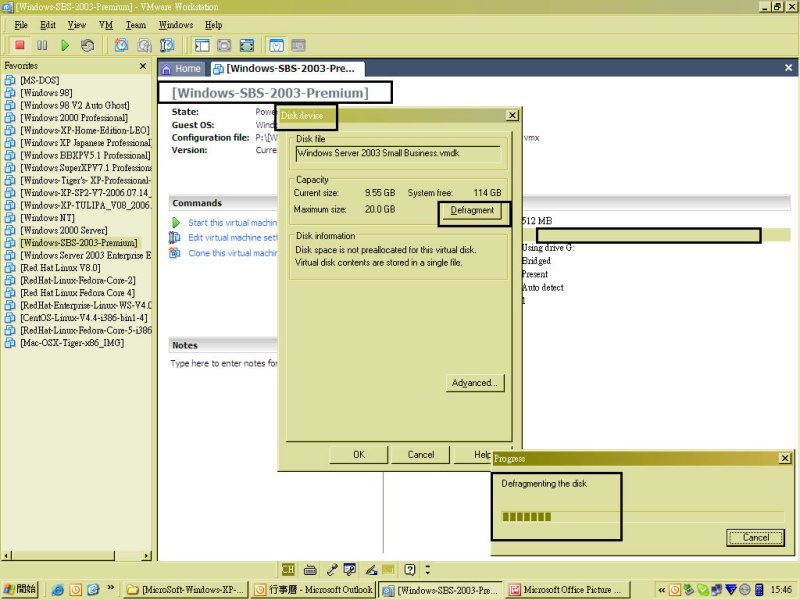Select [Windows 2000 Server] favorite
This screenshot has width=800, height=600.
(x=64, y=230)
